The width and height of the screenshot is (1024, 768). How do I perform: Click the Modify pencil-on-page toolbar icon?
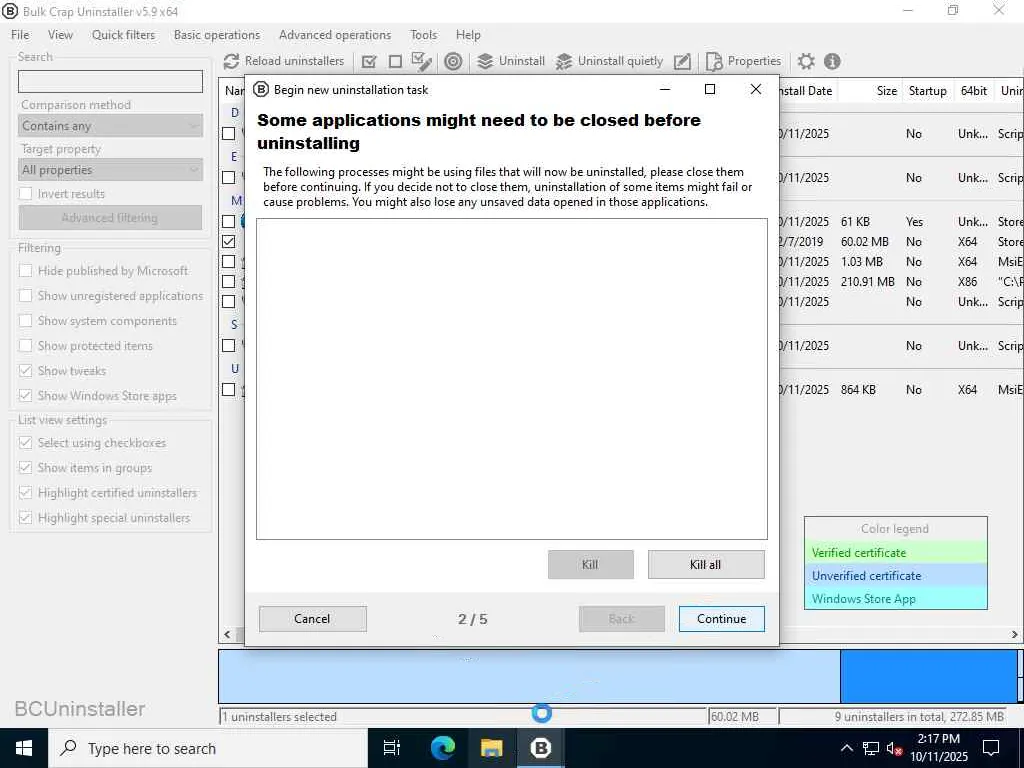tap(682, 61)
